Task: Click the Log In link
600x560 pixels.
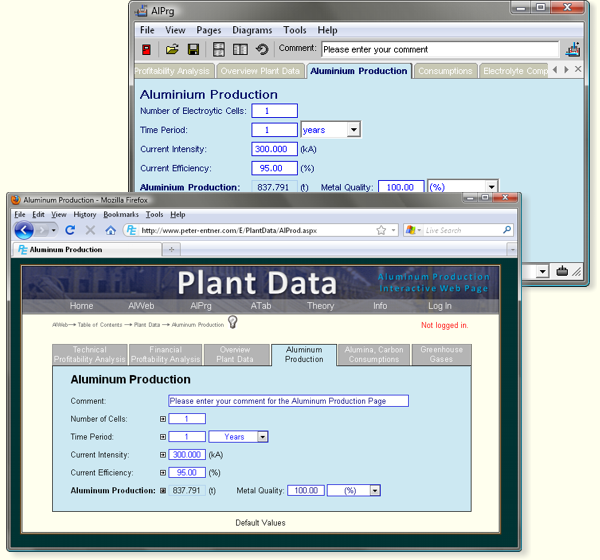Action: point(440,306)
